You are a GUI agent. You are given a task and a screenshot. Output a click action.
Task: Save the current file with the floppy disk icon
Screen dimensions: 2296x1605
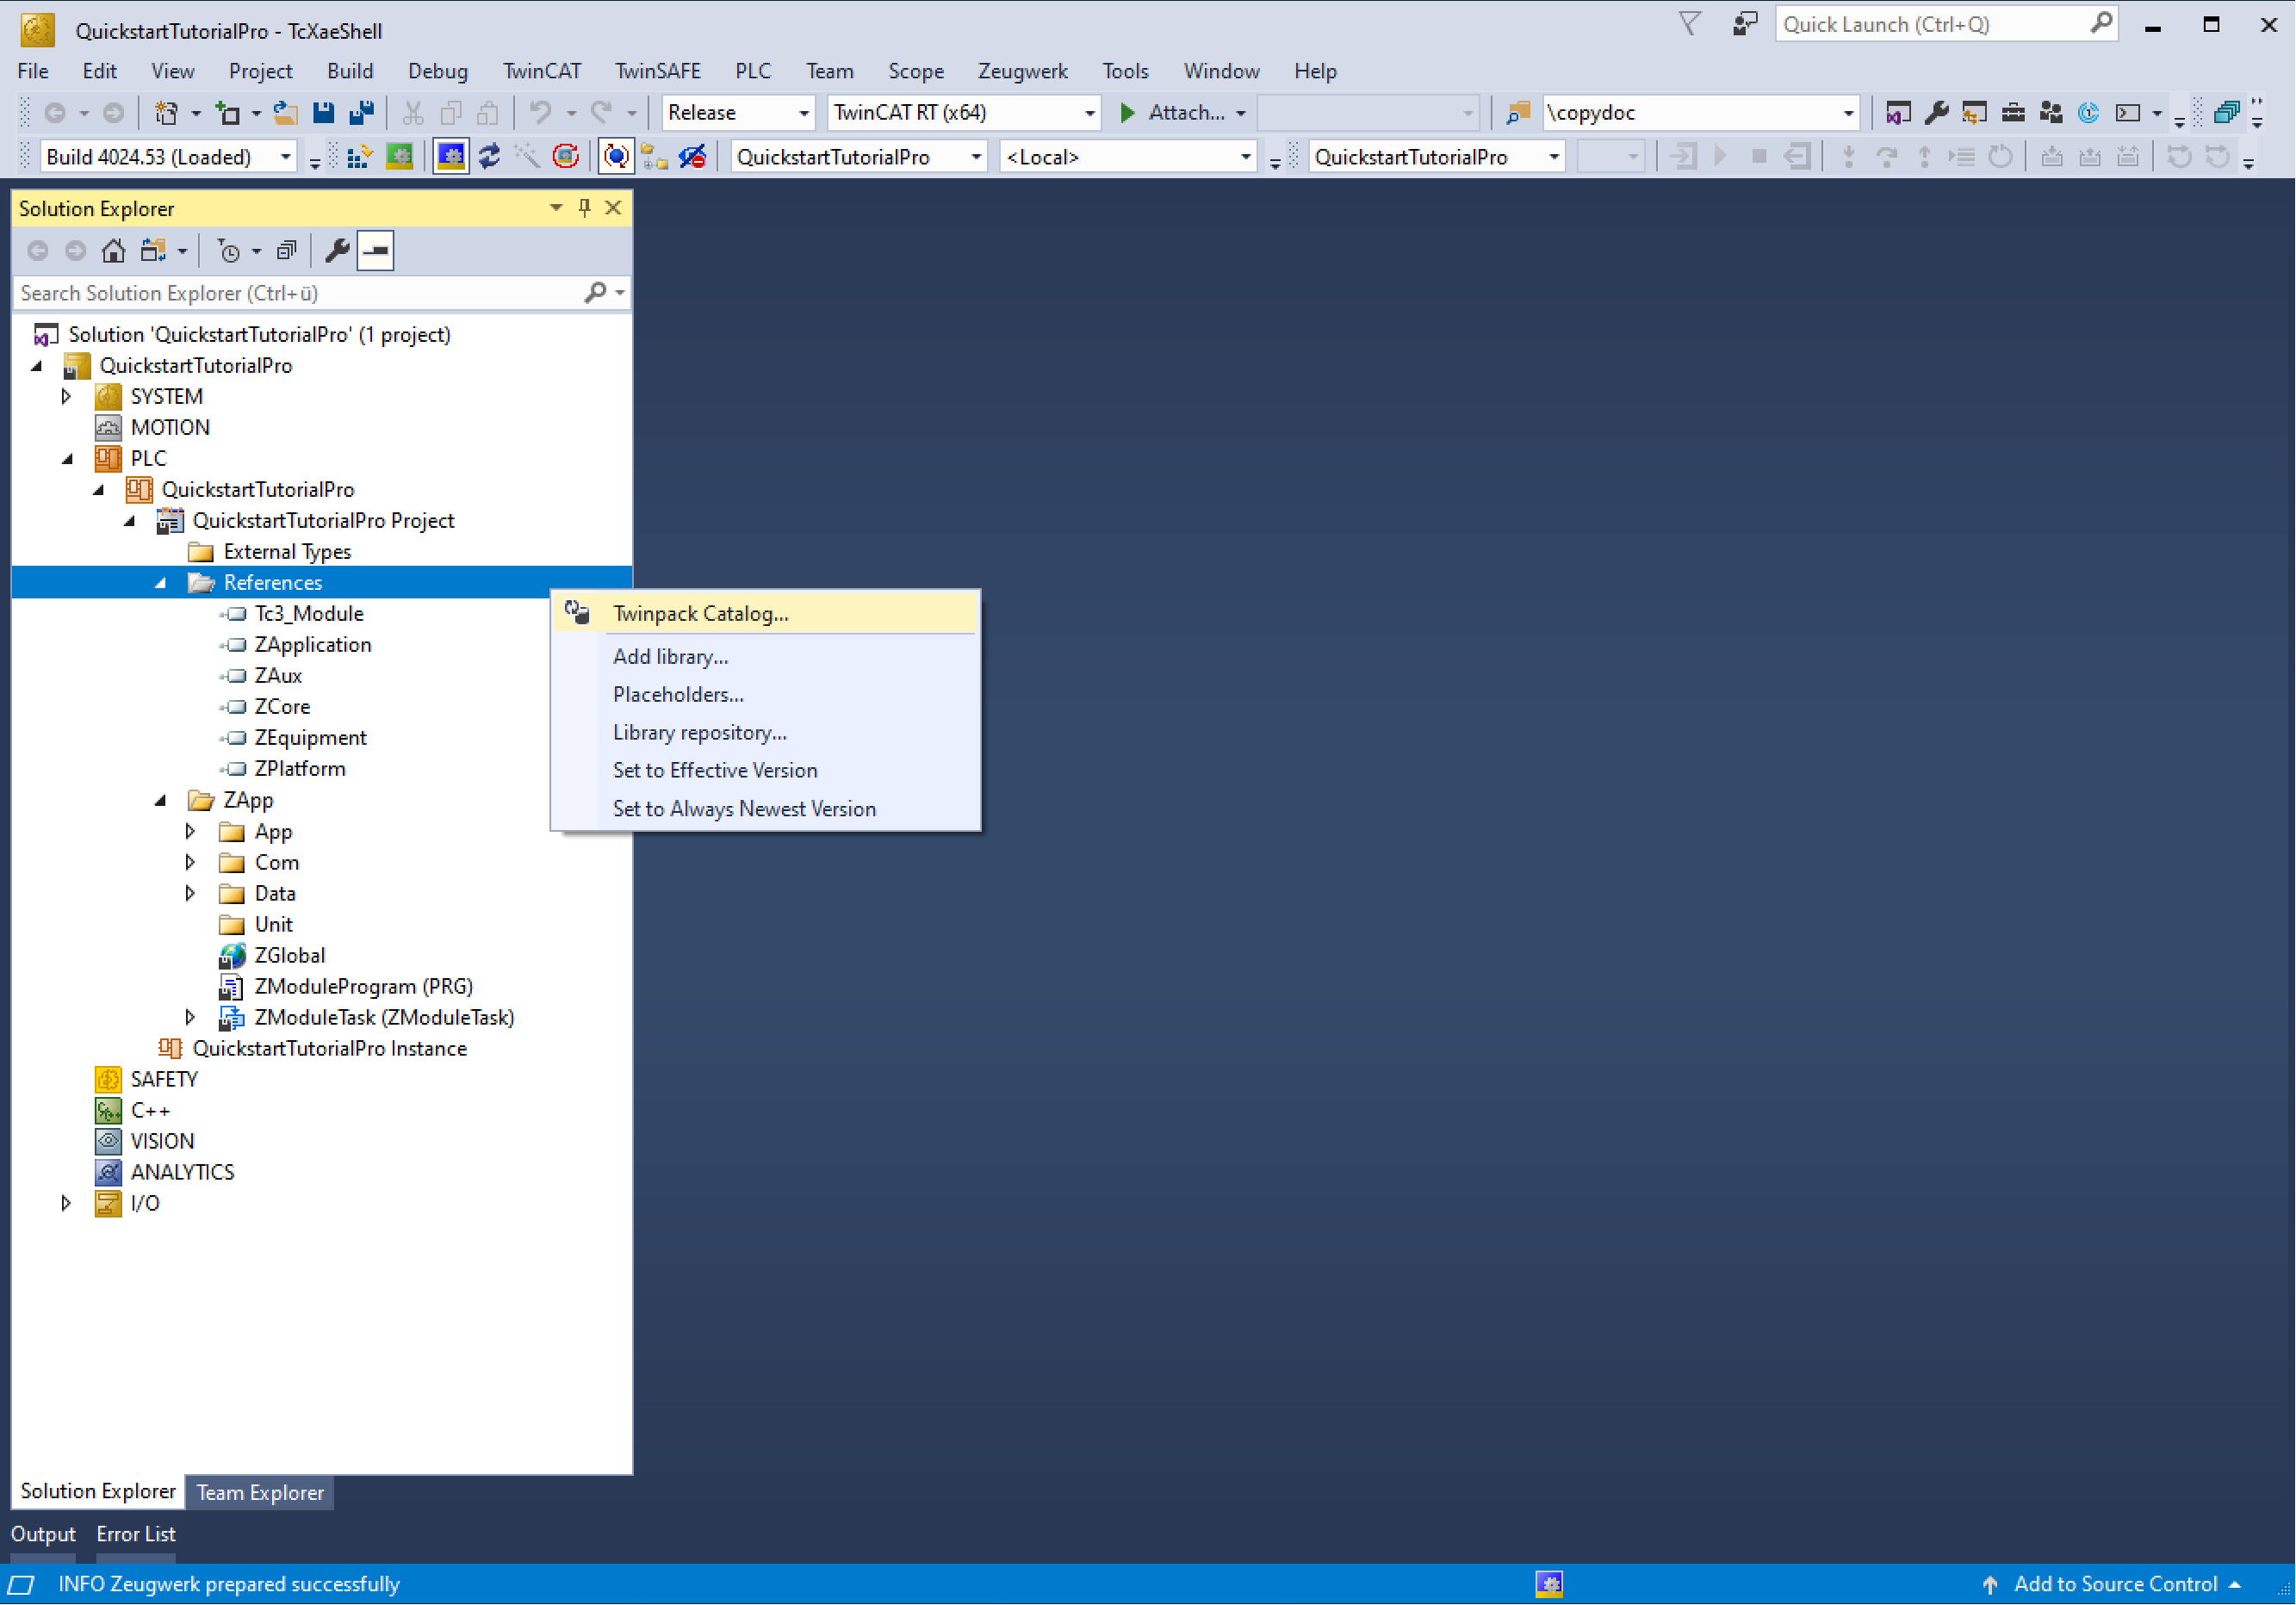[323, 113]
